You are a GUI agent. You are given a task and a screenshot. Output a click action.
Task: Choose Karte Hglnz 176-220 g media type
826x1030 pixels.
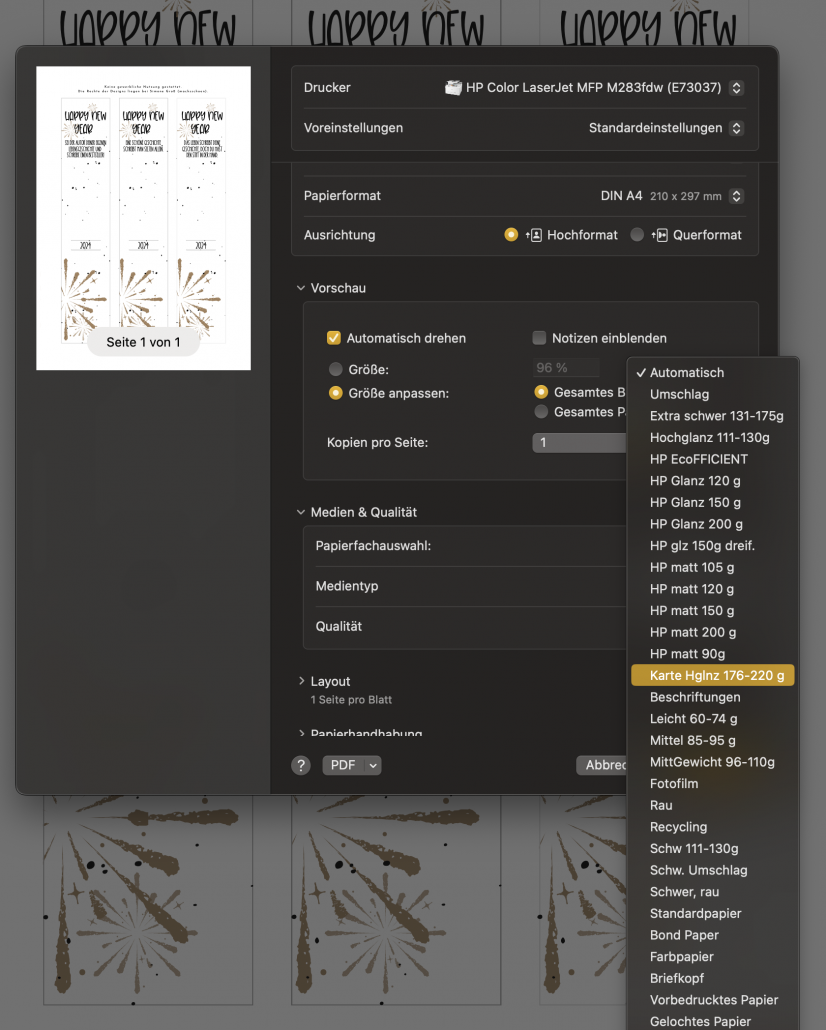click(716, 676)
